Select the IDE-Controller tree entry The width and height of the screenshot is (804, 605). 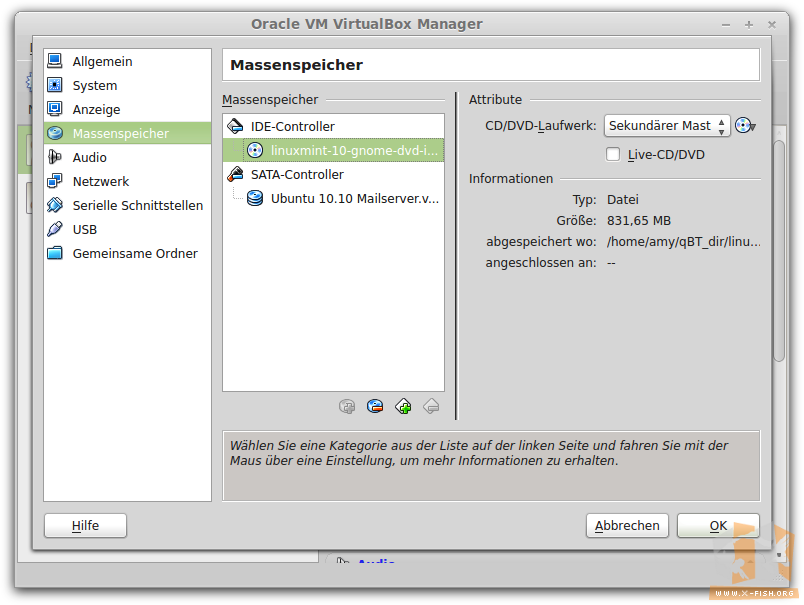(x=333, y=126)
